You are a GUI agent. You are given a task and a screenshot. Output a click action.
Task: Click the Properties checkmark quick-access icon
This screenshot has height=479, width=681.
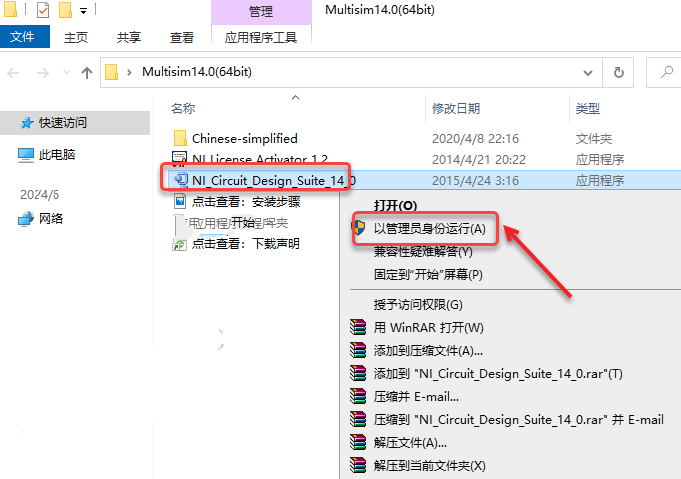click(43, 10)
